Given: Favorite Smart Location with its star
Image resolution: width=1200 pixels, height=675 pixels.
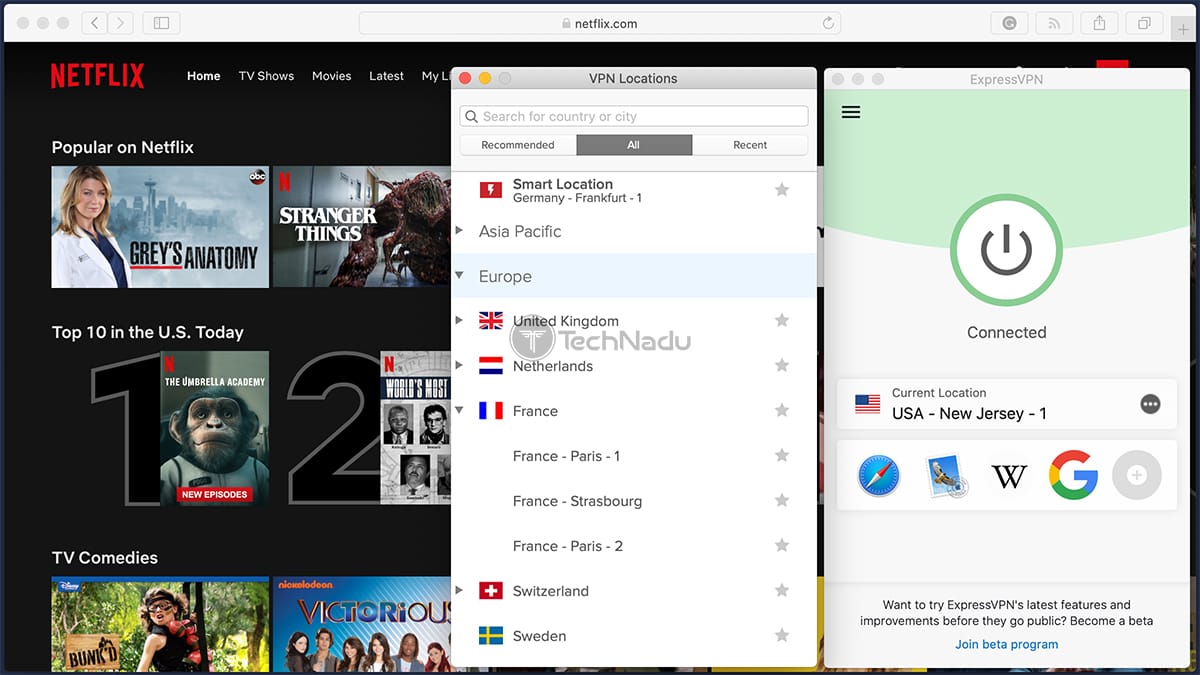Looking at the screenshot, I should [x=782, y=190].
